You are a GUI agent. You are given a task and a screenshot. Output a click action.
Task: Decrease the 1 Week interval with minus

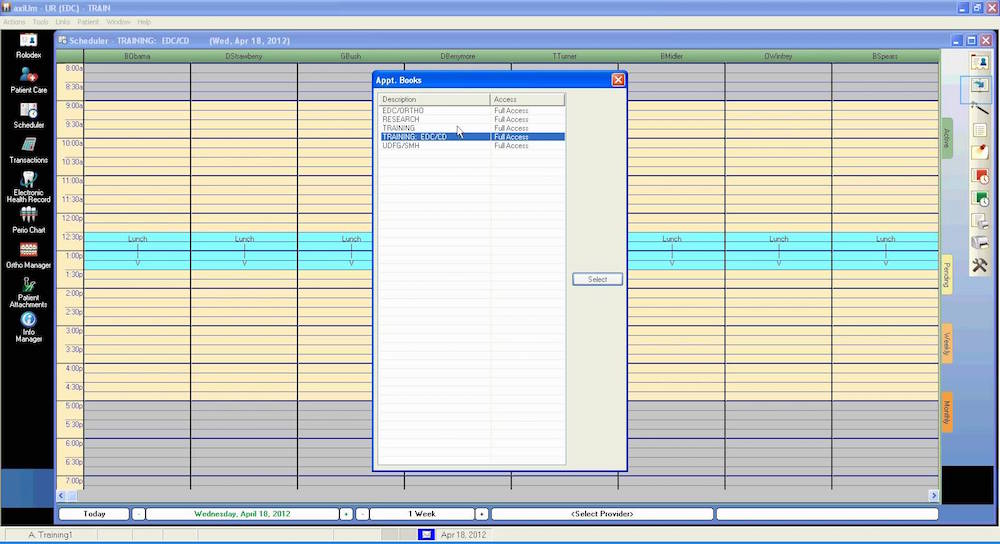click(x=362, y=514)
